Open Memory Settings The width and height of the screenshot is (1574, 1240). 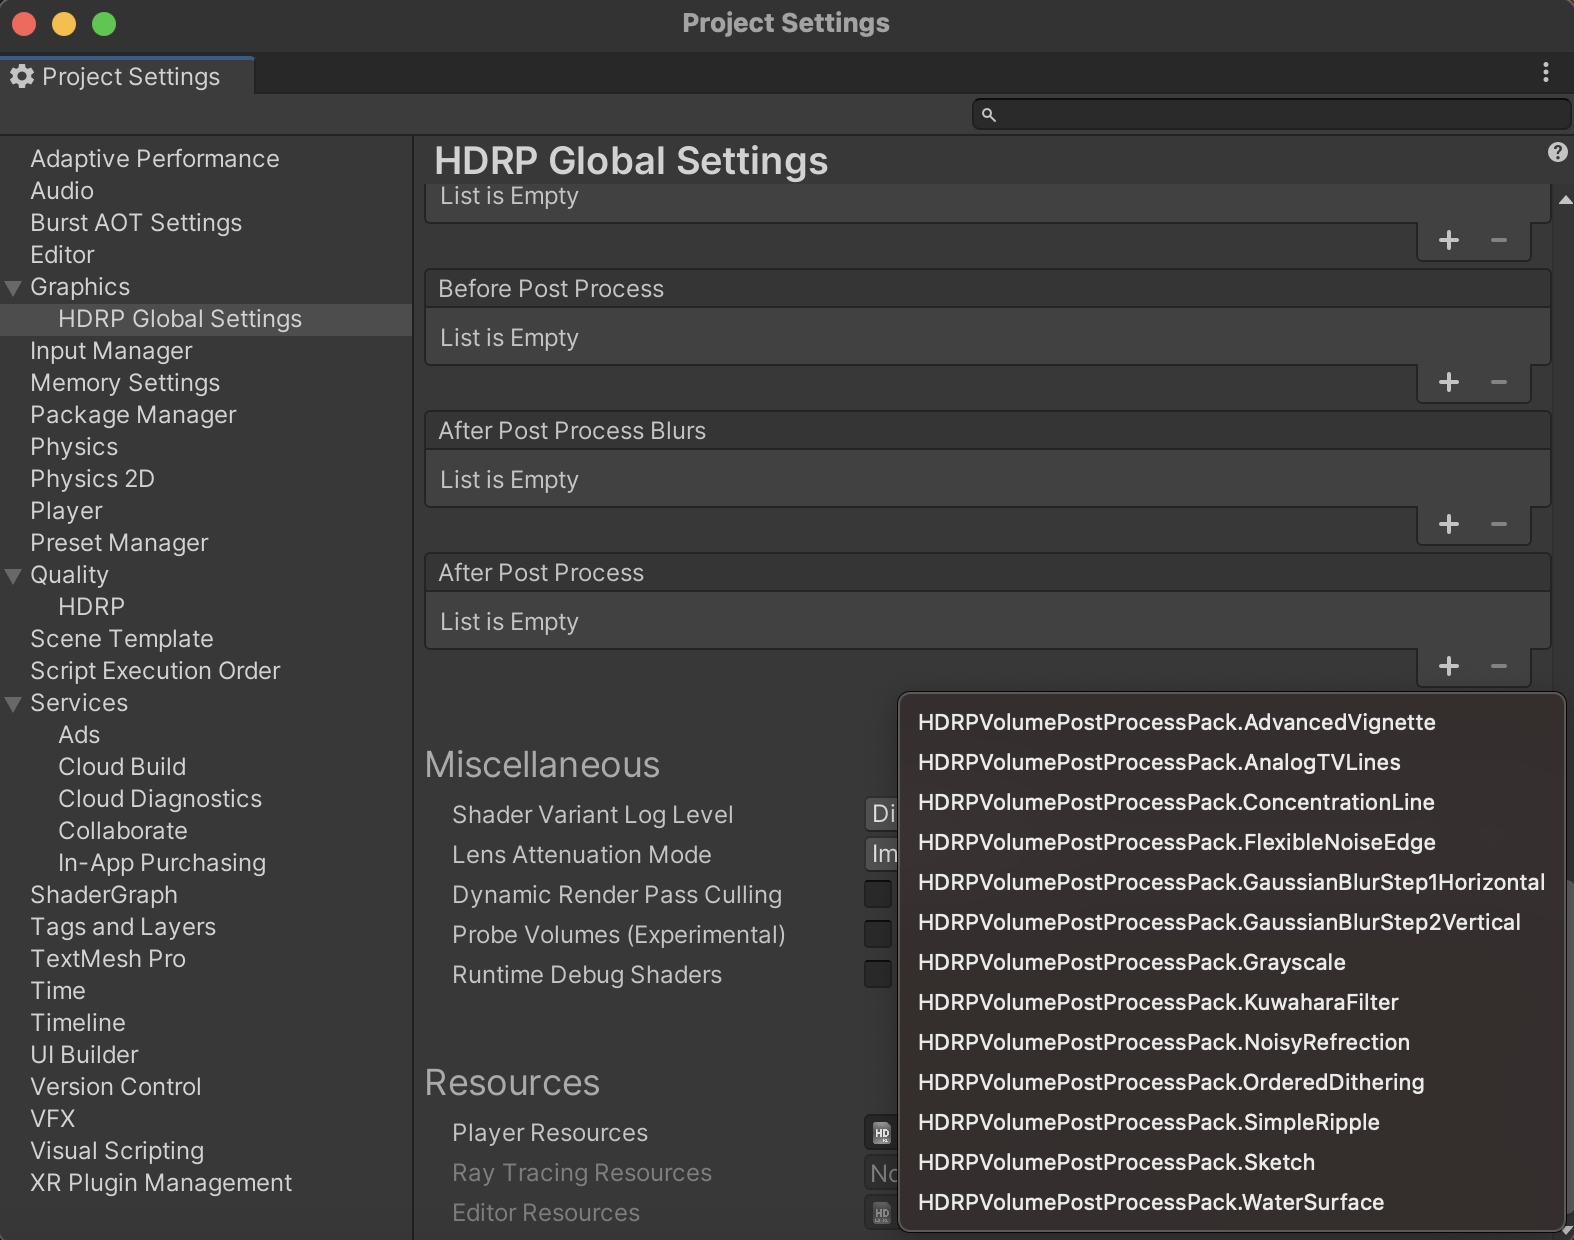tap(125, 383)
